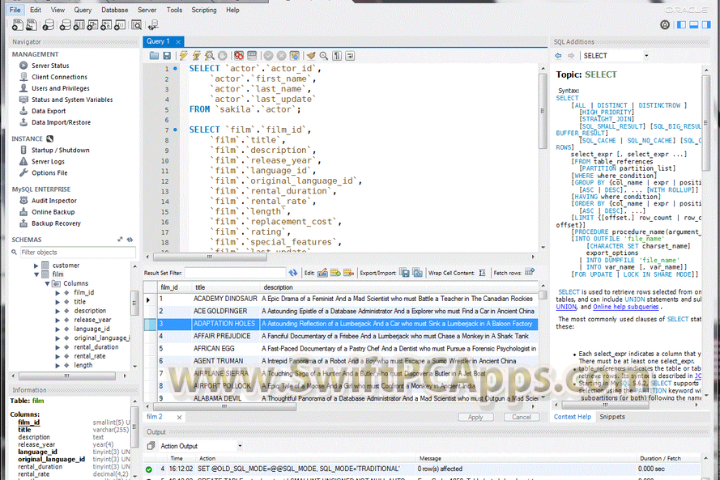
Task: Click the Result Set Filter field
Action: 236,273
